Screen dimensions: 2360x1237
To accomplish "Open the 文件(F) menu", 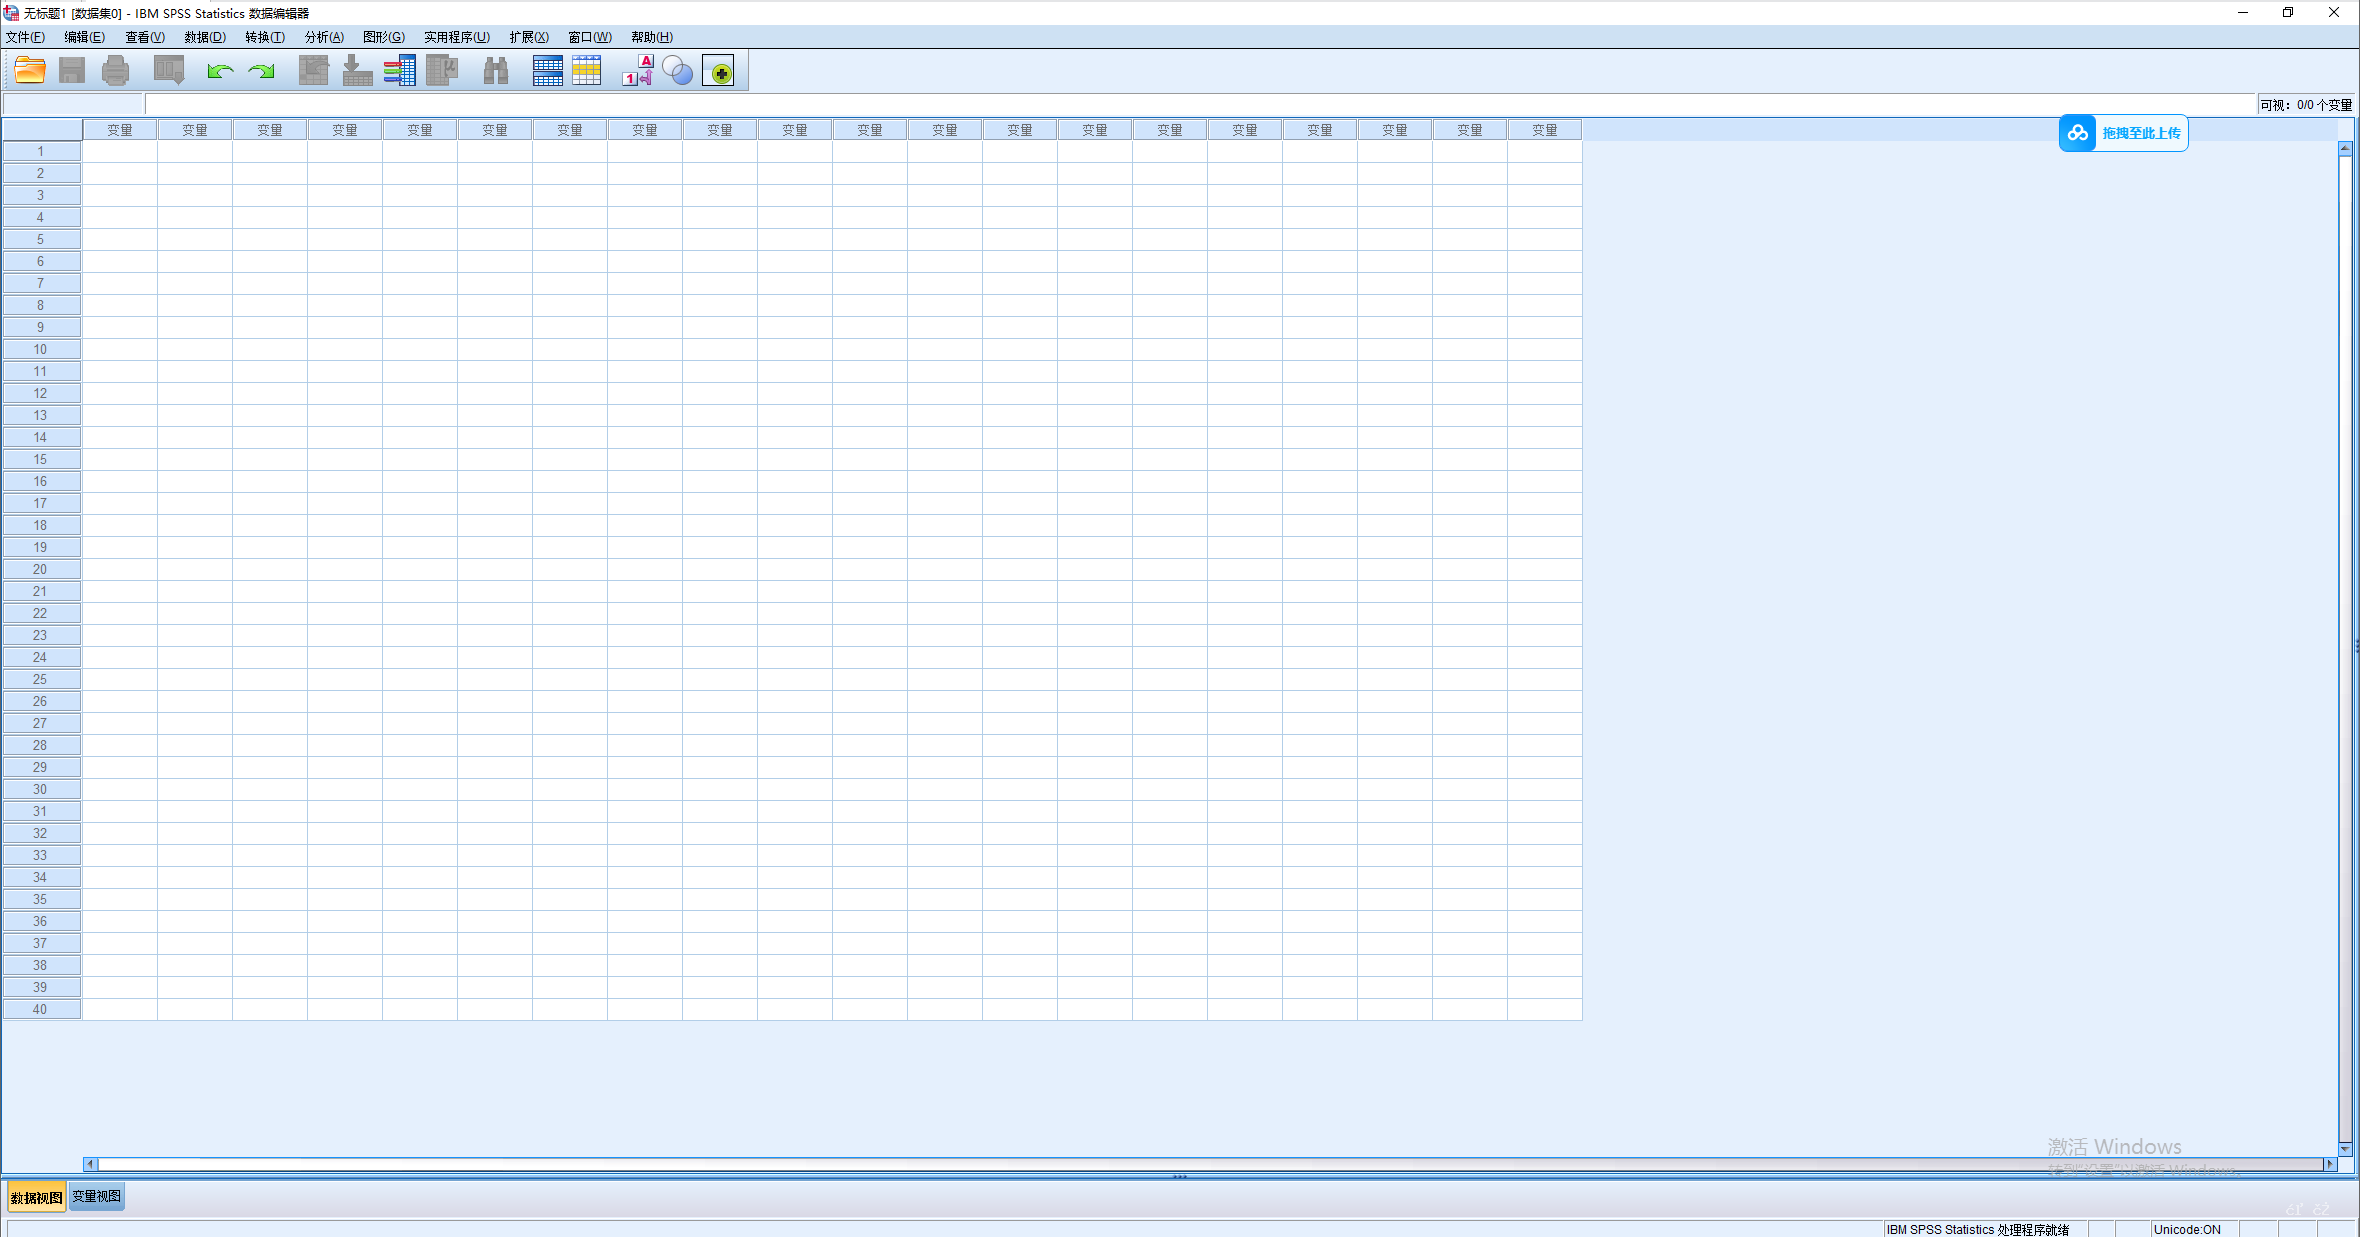I will (24, 37).
